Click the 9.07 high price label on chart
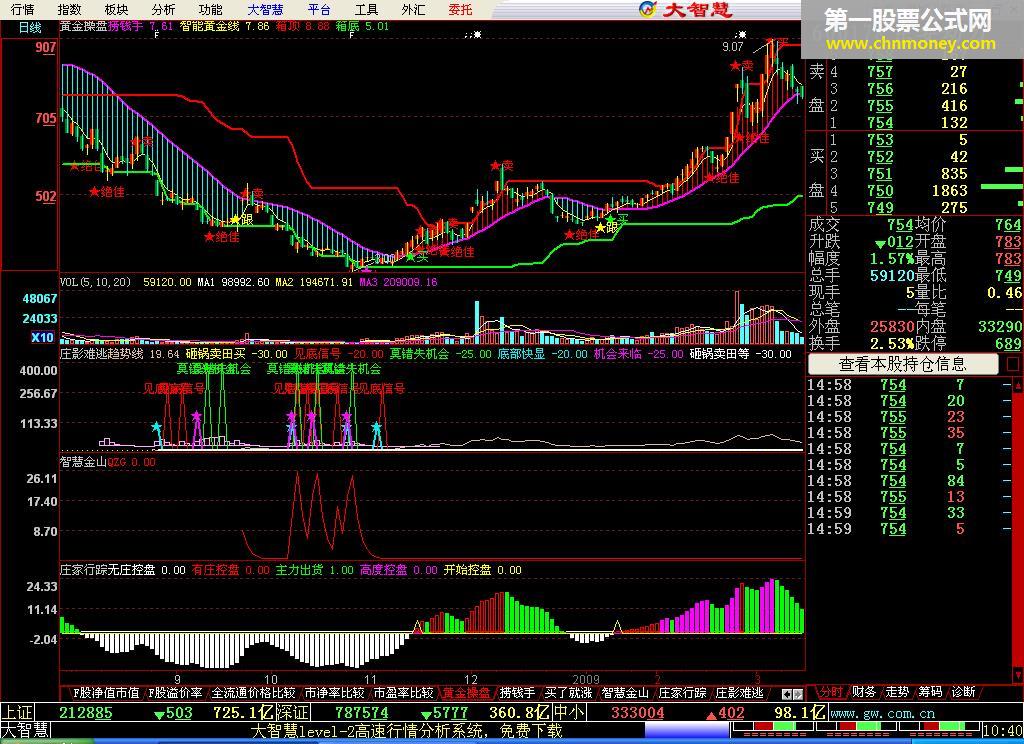The height and width of the screenshot is (744, 1024). tap(733, 46)
